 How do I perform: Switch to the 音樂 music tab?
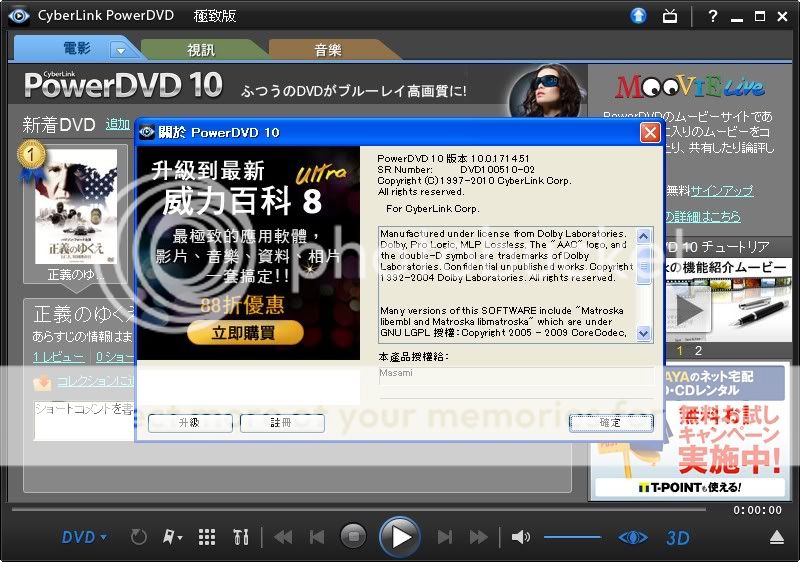click(328, 50)
